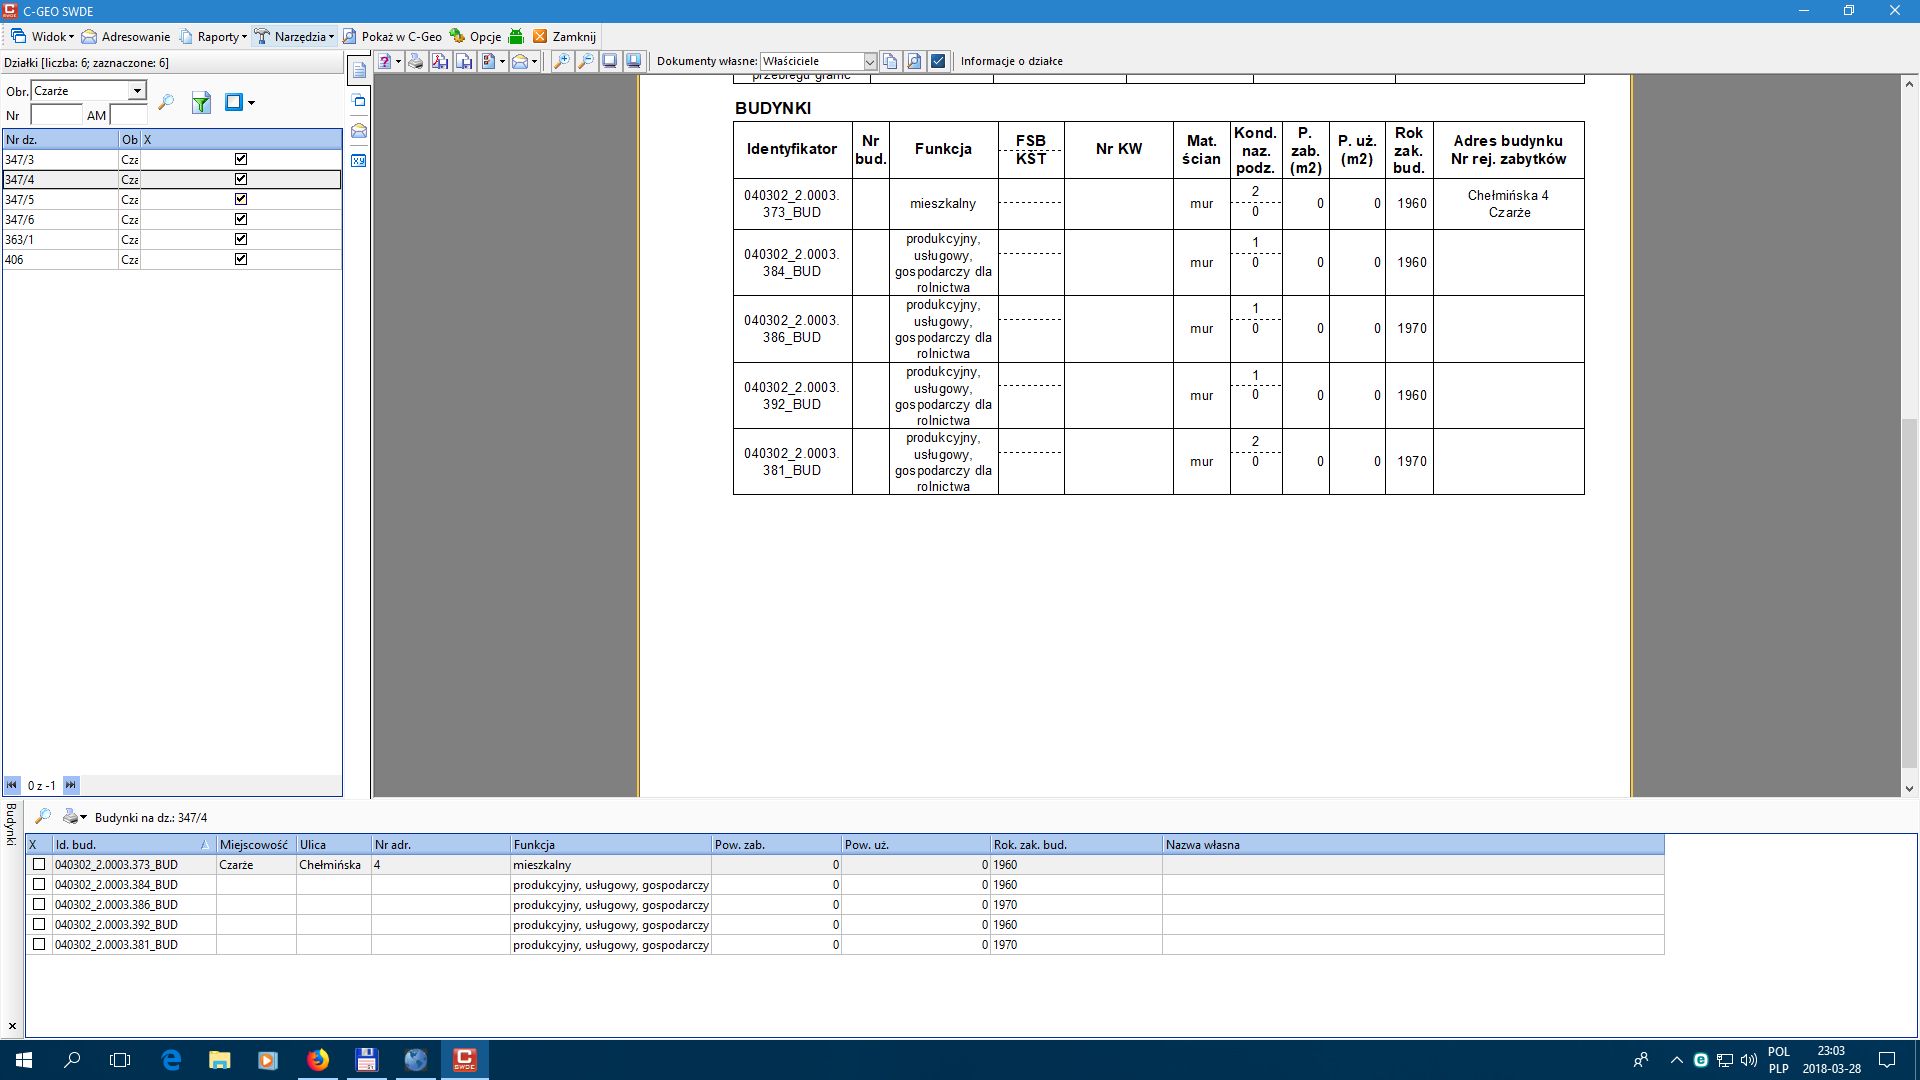Click the page width view monitor icon
The image size is (1920, 1080).
[x=634, y=61]
